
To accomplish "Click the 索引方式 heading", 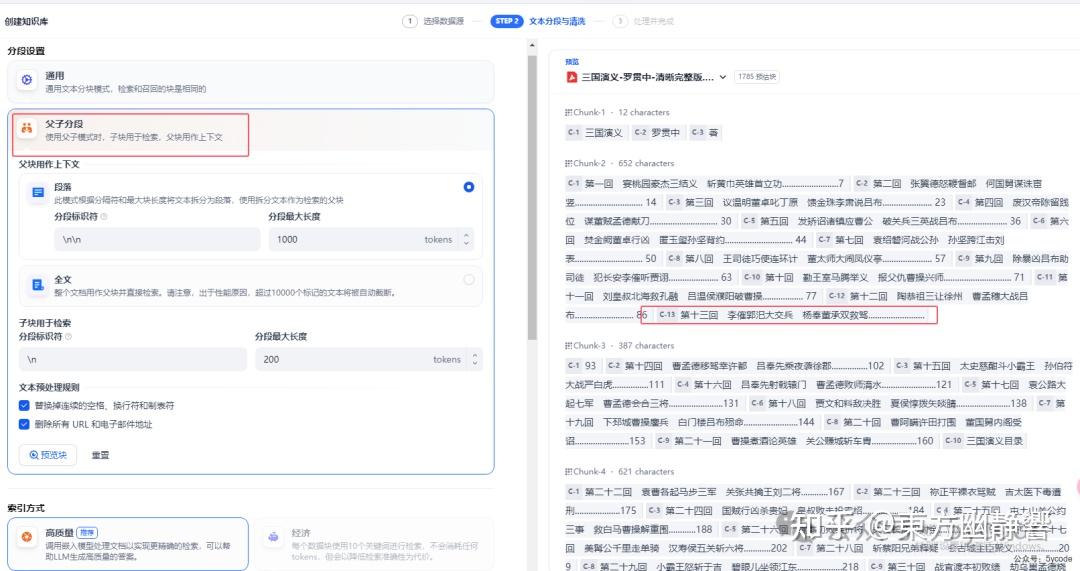I will pos(26,508).
